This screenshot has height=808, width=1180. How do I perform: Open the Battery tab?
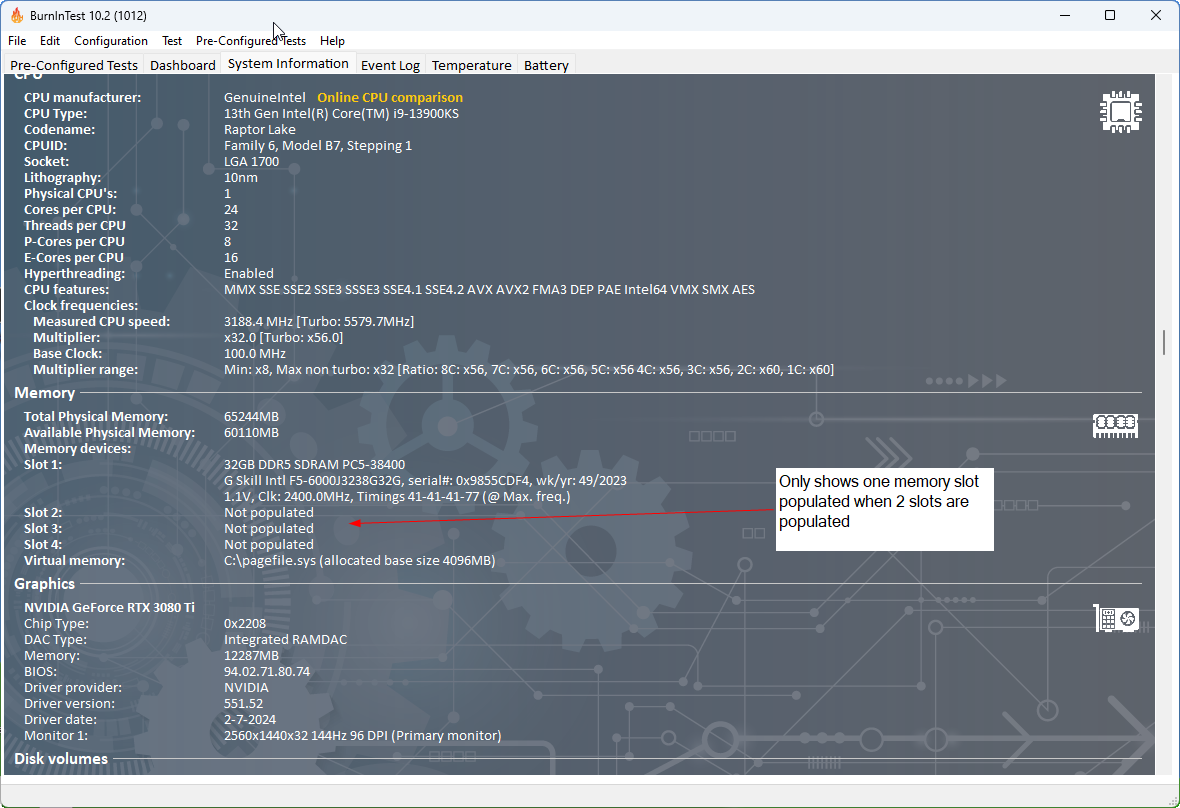[546, 65]
